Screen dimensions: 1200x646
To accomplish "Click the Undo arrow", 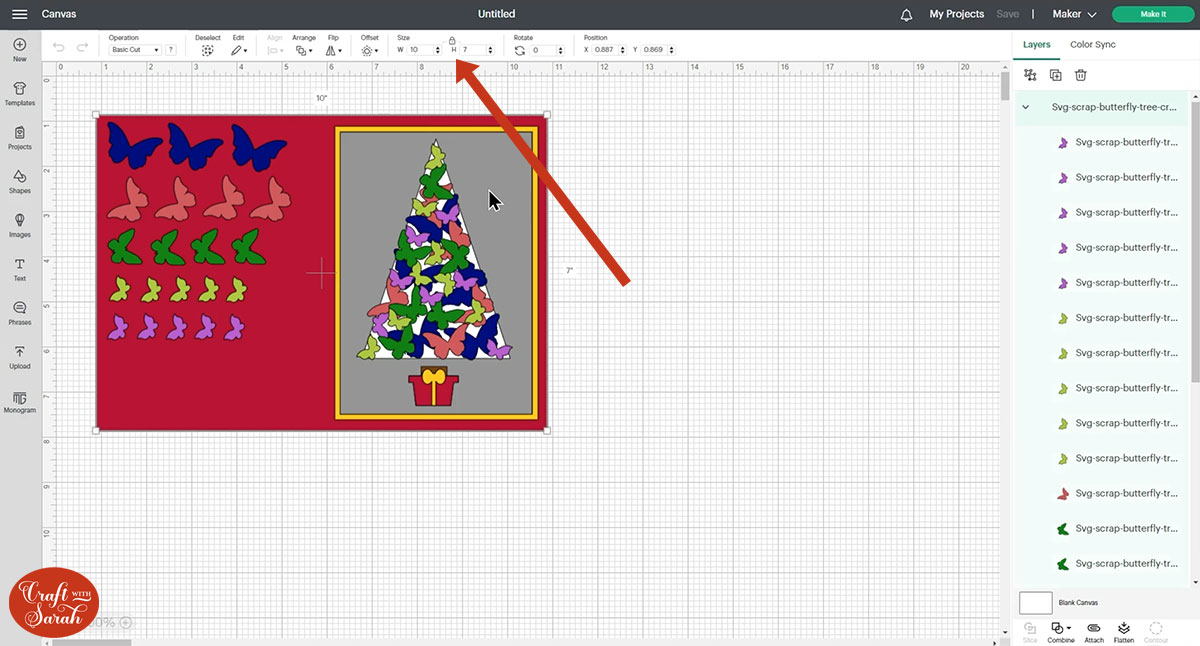I will coord(59,47).
